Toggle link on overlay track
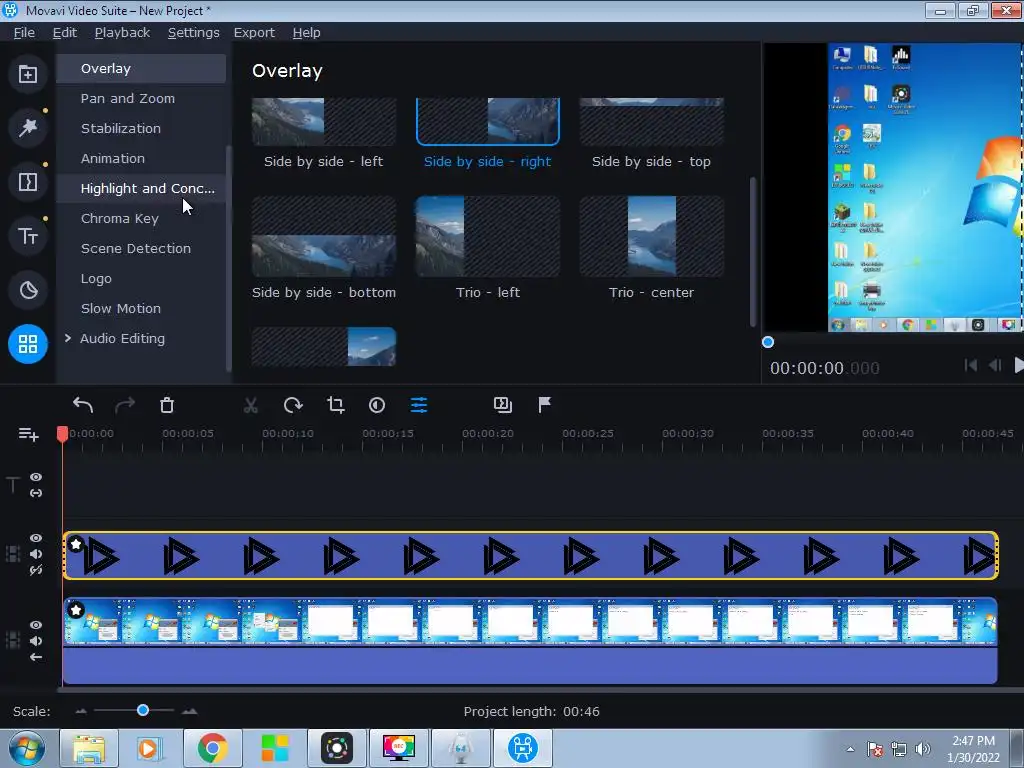 coord(36,571)
